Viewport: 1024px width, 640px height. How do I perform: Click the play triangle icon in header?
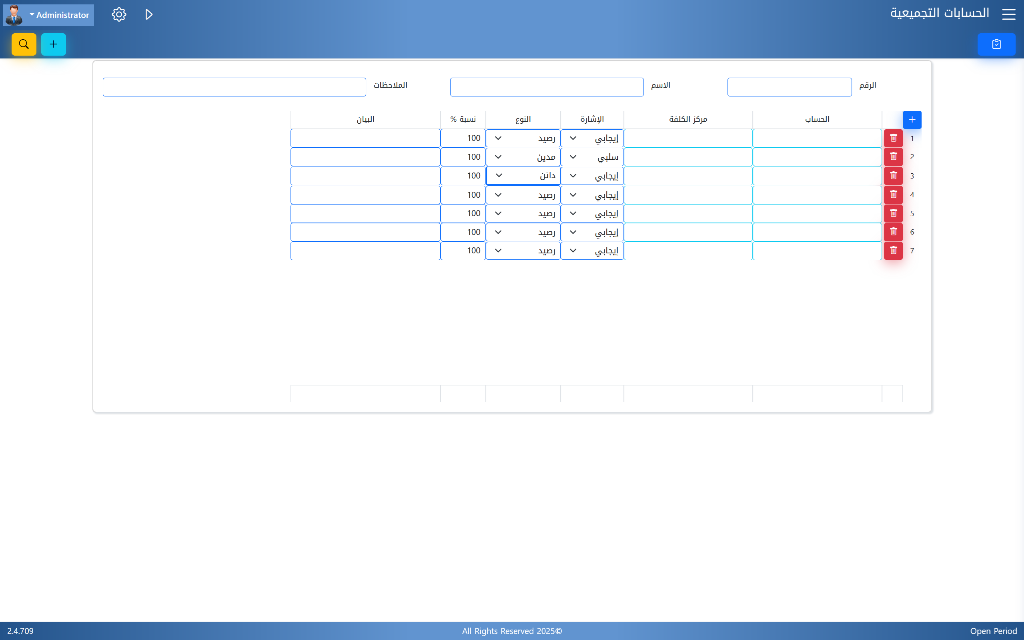click(x=149, y=15)
